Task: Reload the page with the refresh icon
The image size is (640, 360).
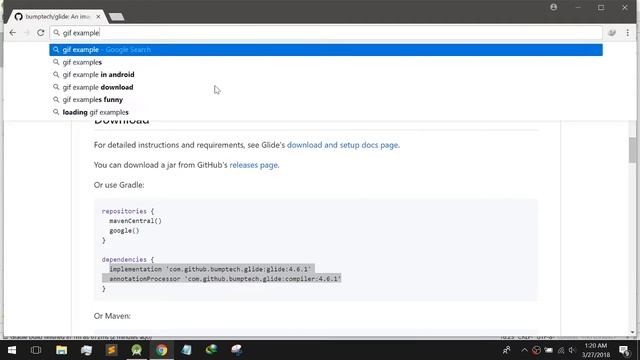Action: tap(40, 33)
